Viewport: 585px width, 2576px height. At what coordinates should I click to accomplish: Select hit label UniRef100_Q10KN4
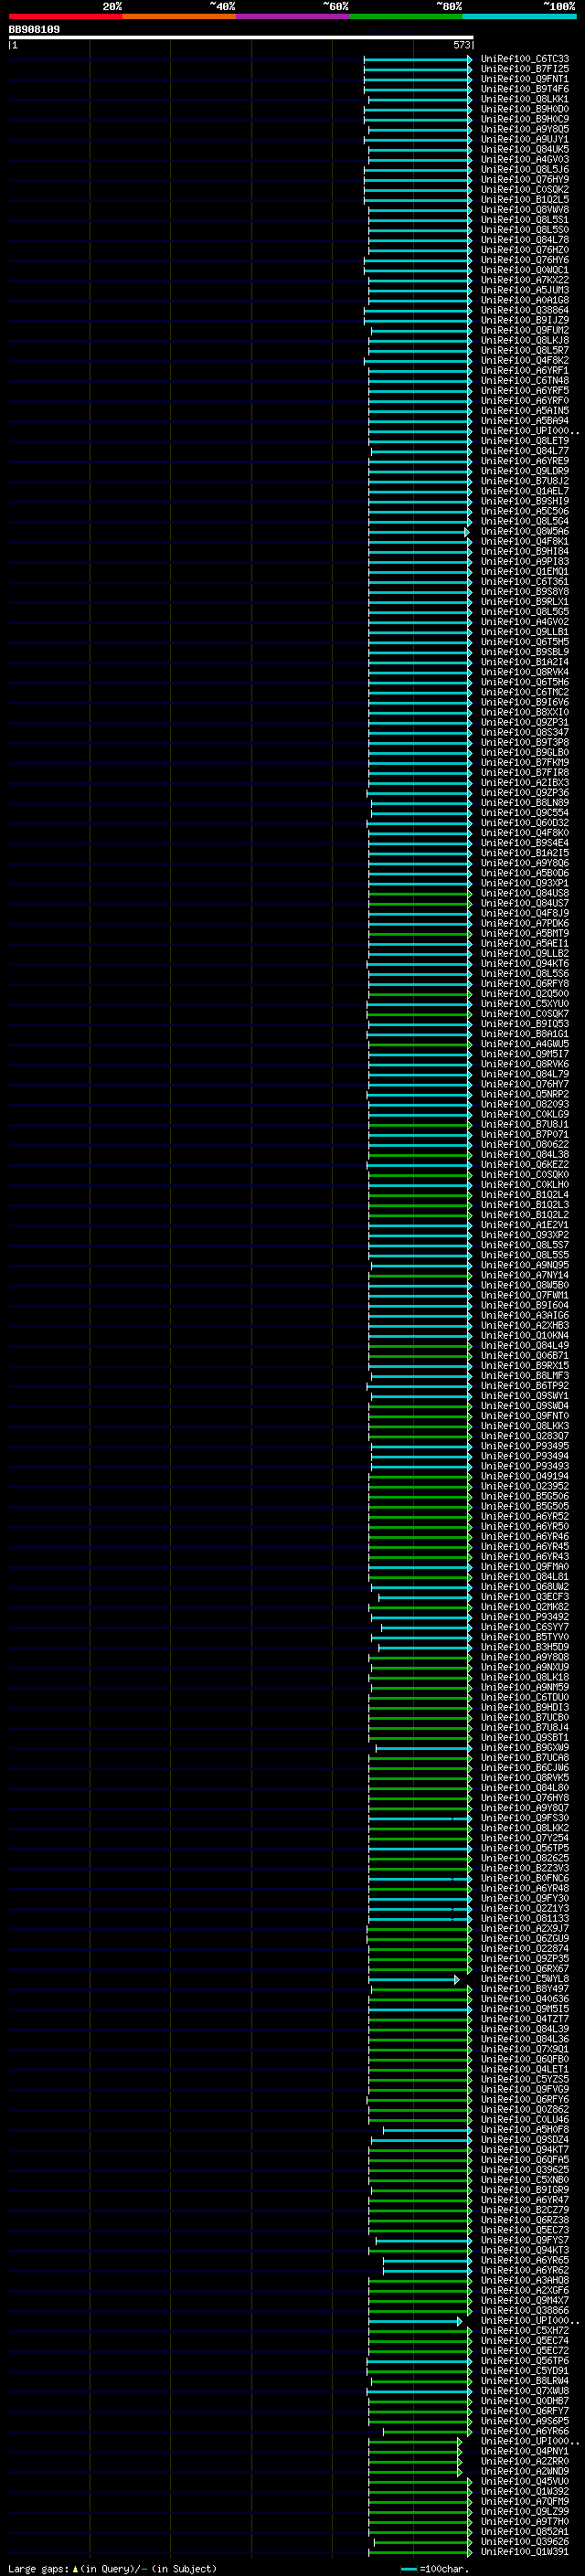pos(525,1335)
